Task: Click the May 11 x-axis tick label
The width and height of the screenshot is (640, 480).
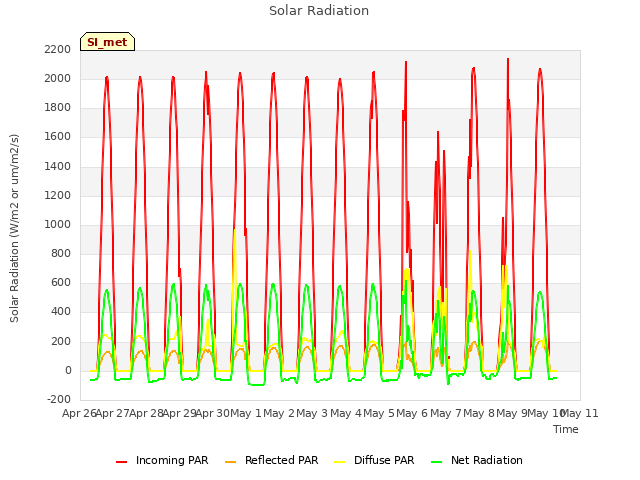Action: point(580,413)
